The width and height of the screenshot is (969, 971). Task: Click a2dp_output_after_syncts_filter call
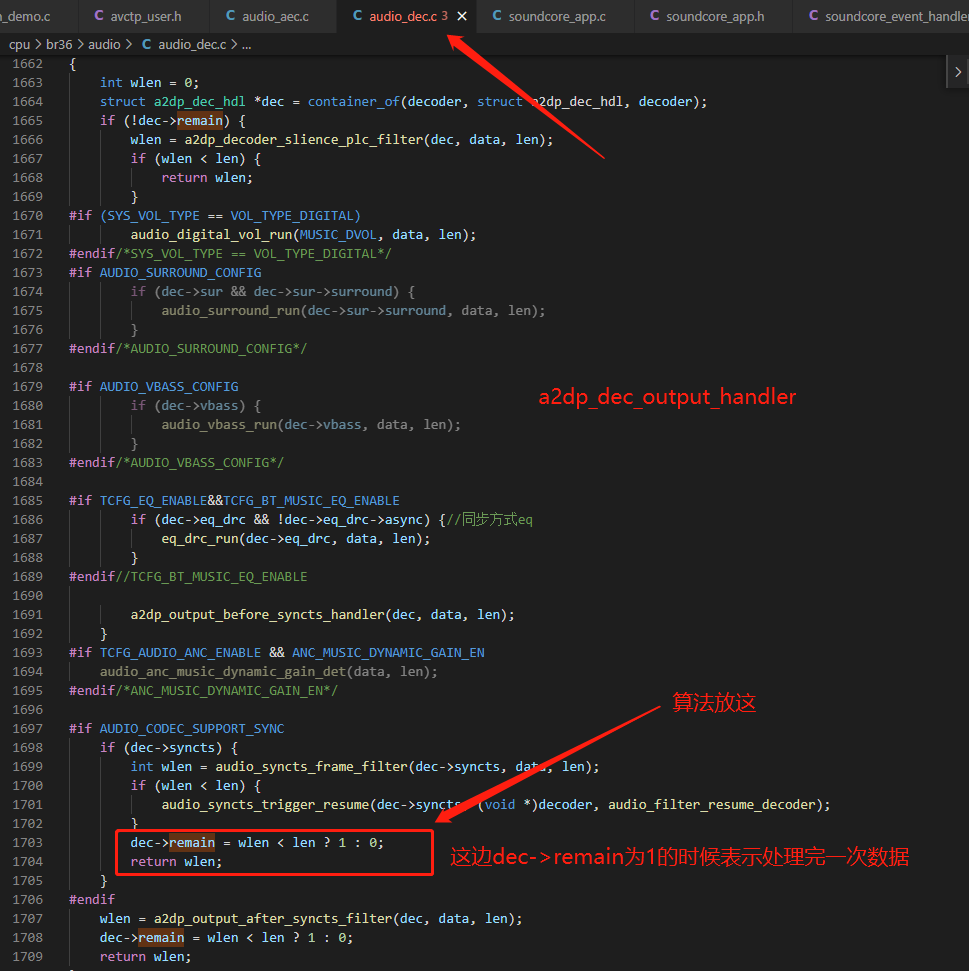(273, 919)
